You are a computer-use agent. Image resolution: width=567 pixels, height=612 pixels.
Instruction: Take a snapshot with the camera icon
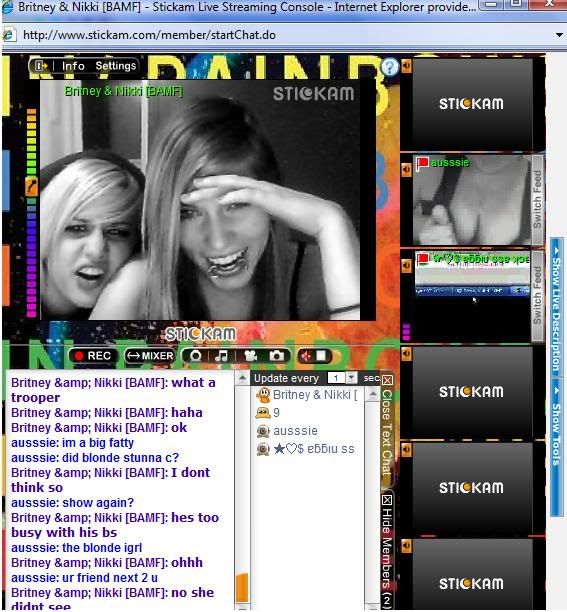point(277,356)
